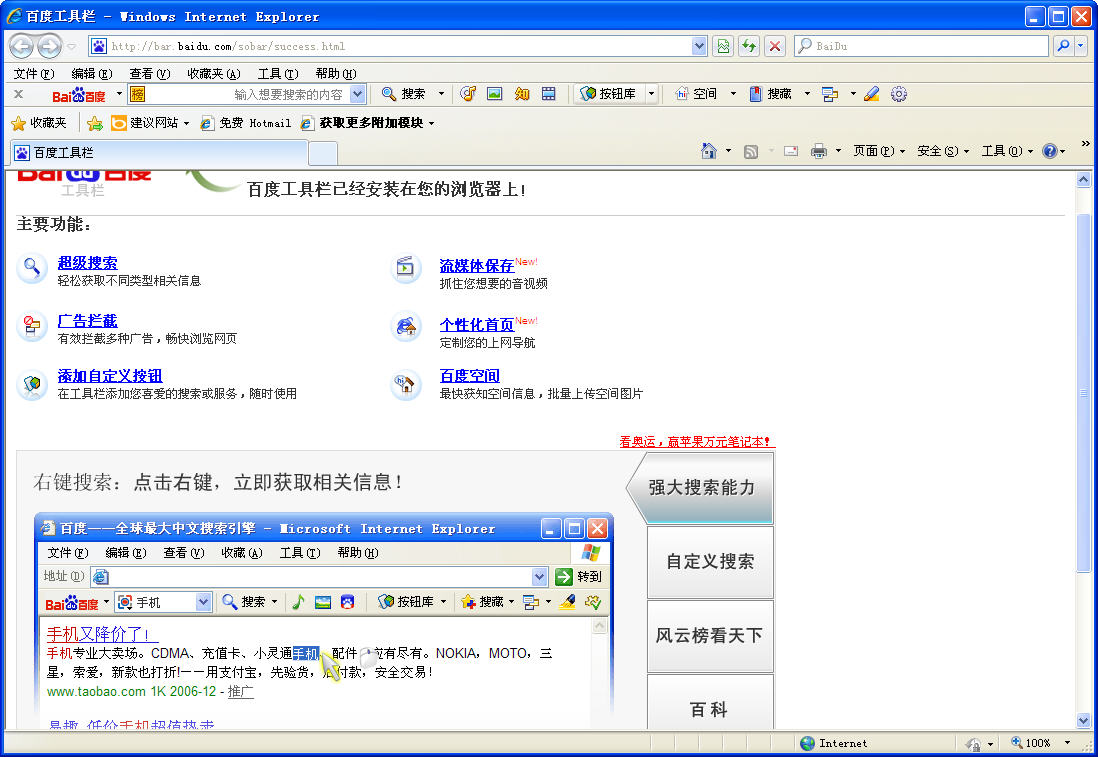The width and height of the screenshot is (1098, 757).
Task: Click the 搜索 magnifier button on Baidu toolbar
Action: (405, 94)
